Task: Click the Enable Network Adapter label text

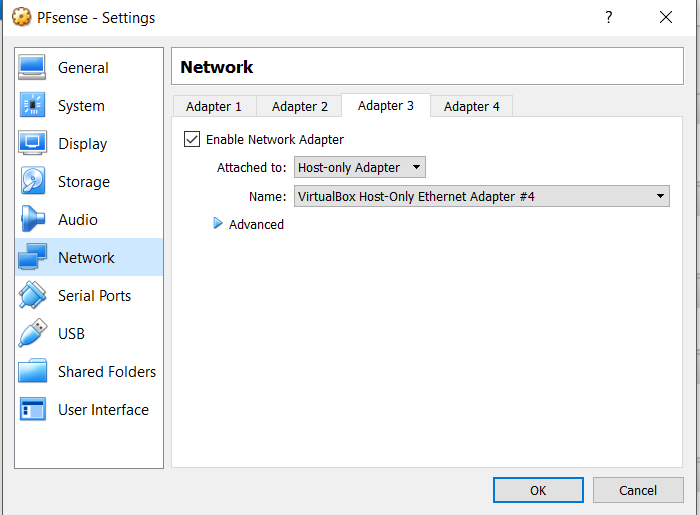Action: pos(275,140)
